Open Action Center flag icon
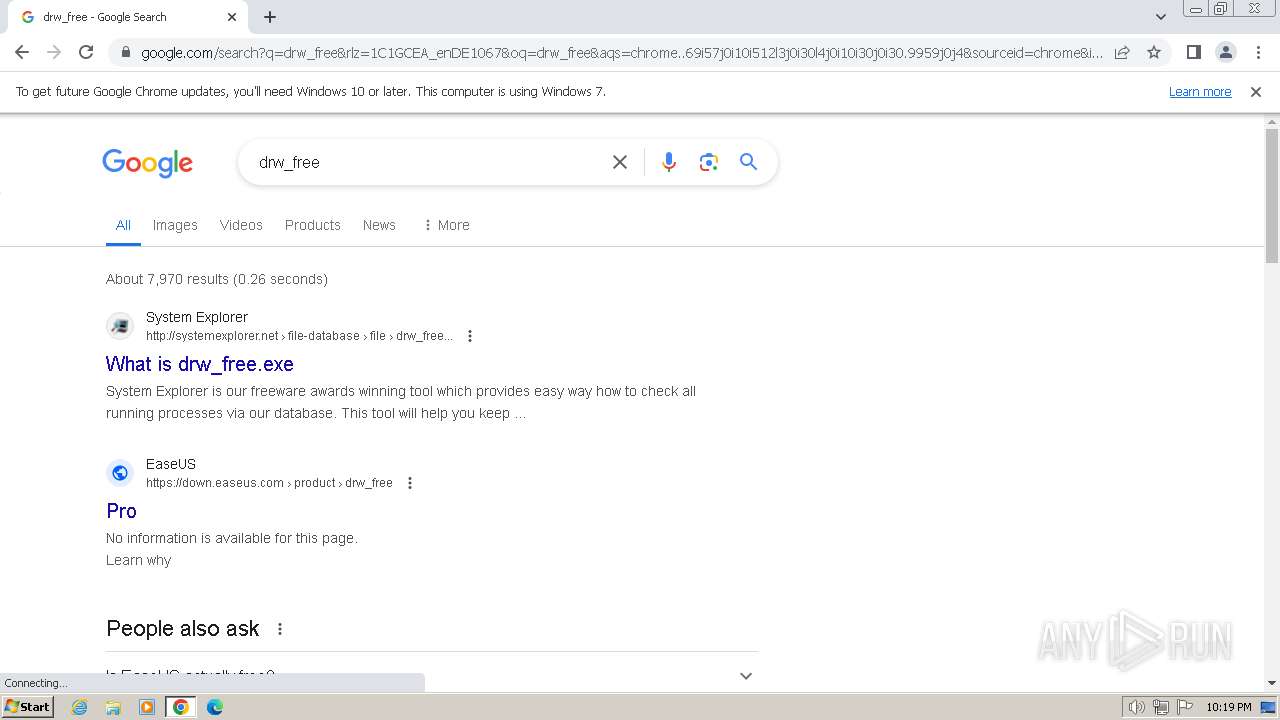 (1183, 707)
